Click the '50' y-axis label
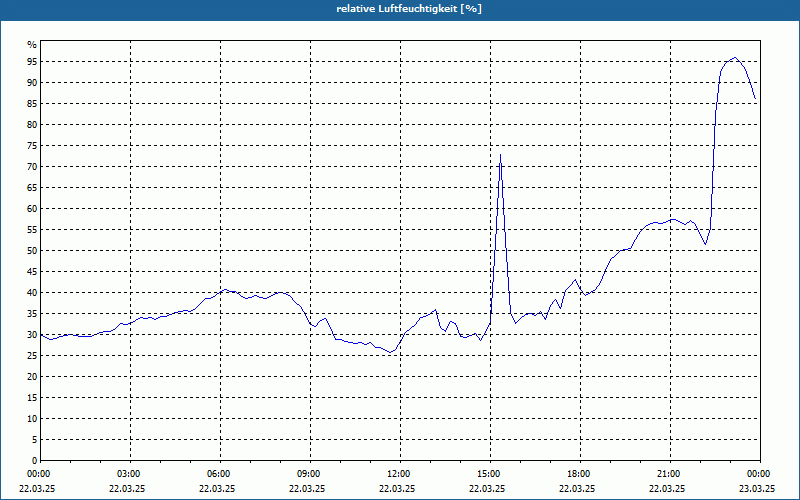The image size is (800, 500). (x=32, y=251)
